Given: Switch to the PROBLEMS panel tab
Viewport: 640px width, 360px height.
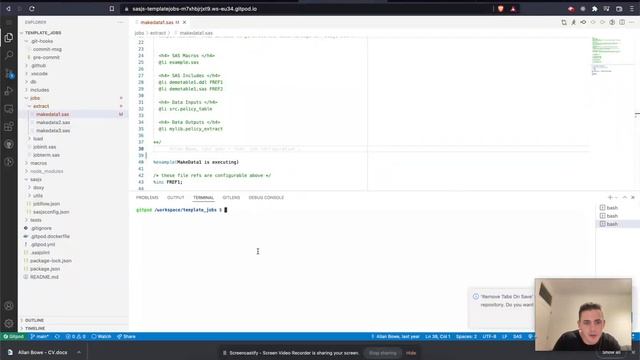Looking at the screenshot, I should tap(147, 198).
